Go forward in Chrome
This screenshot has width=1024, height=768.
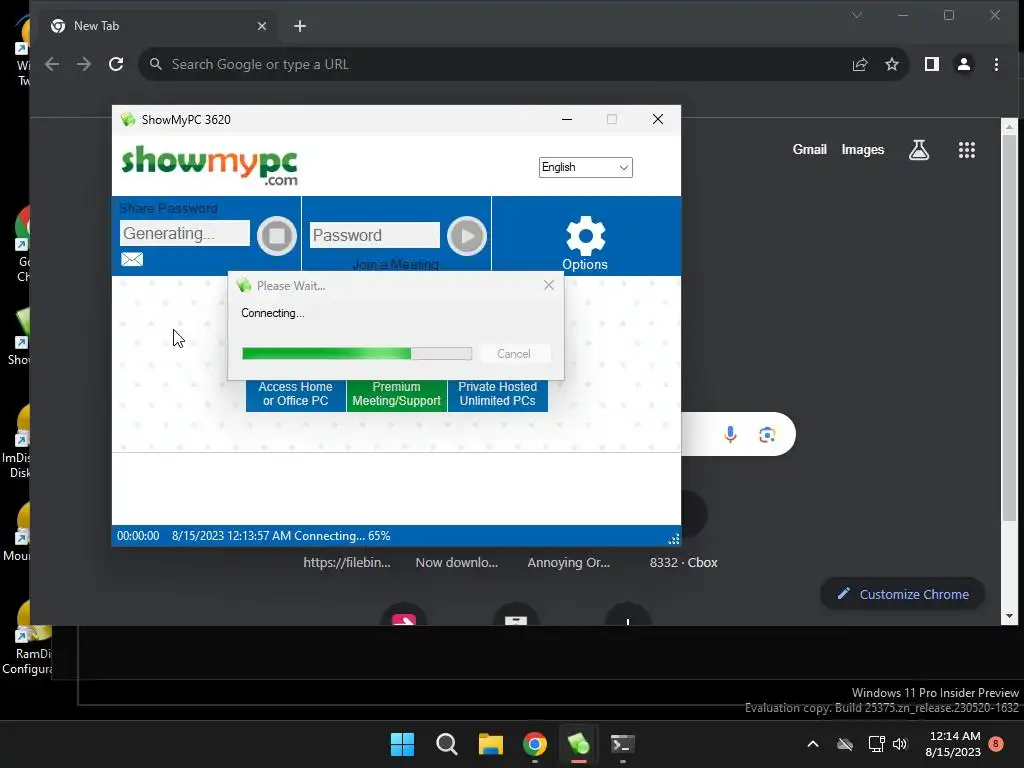coord(84,64)
